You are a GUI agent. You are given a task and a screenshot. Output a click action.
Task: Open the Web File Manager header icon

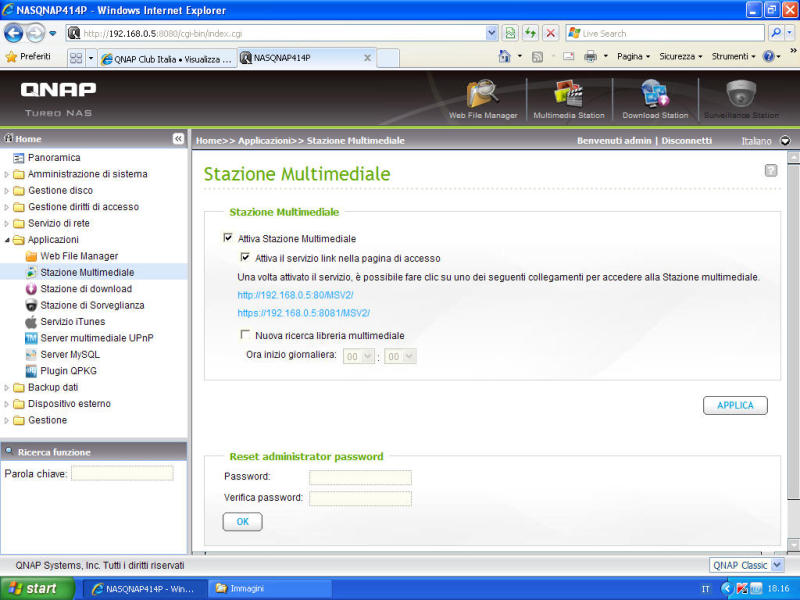click(483, 96)
